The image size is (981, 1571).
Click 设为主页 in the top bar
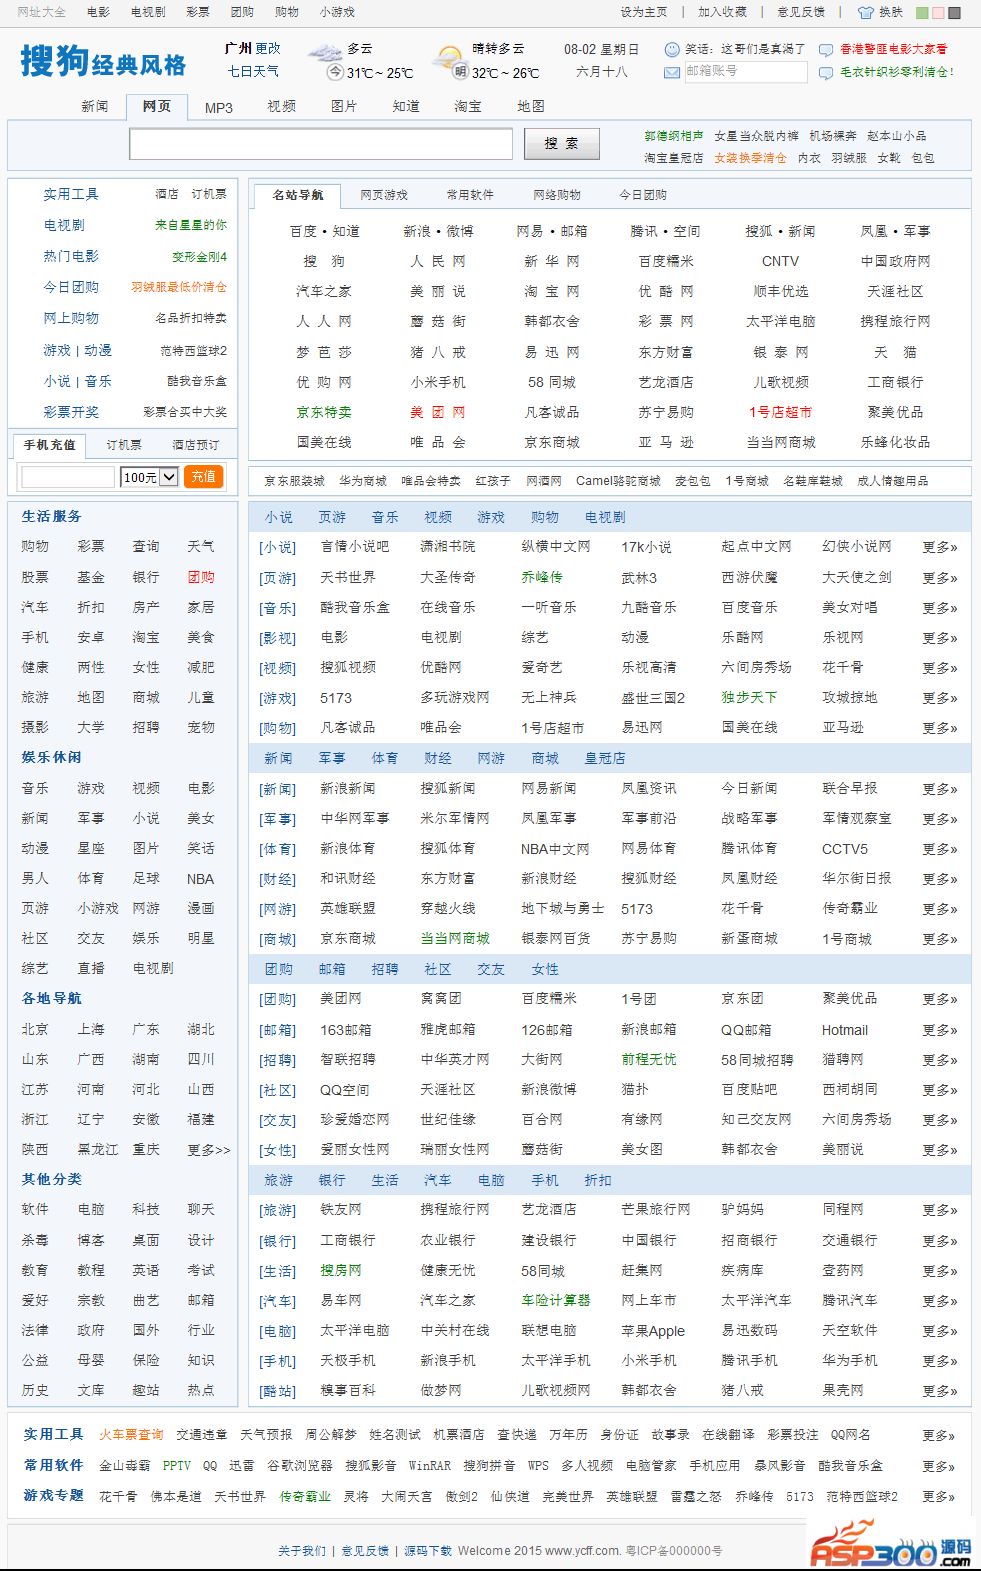(644, 12)
